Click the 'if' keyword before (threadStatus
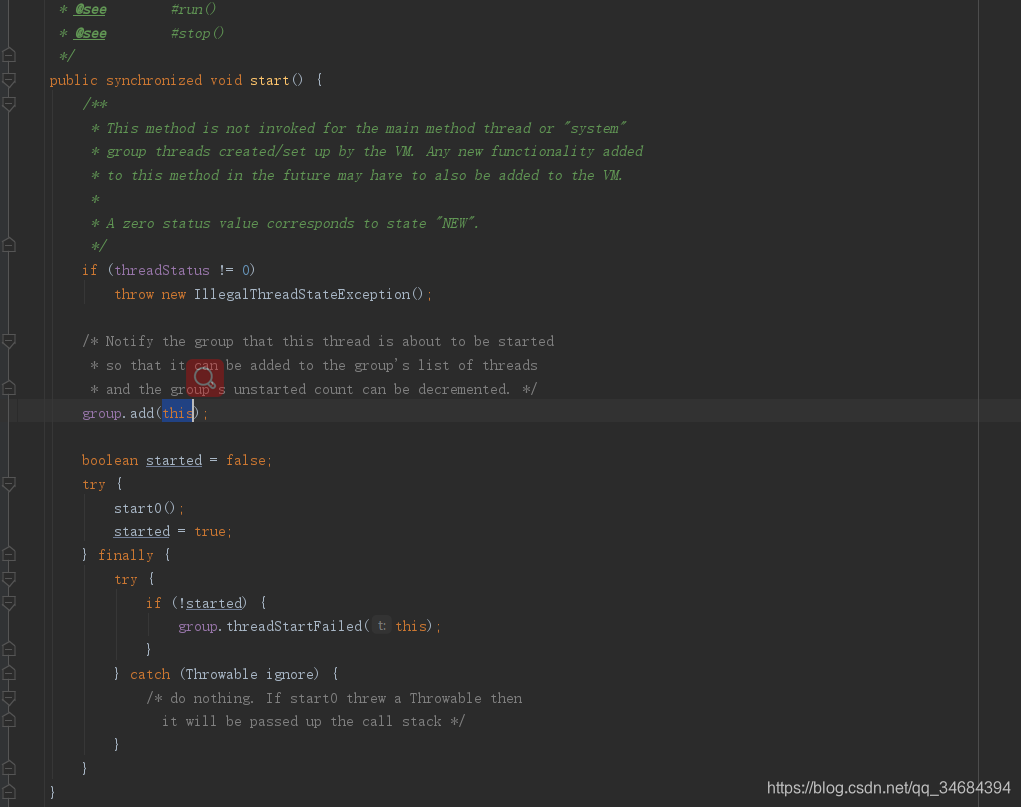1021x807 pixels. click(90, 270)
